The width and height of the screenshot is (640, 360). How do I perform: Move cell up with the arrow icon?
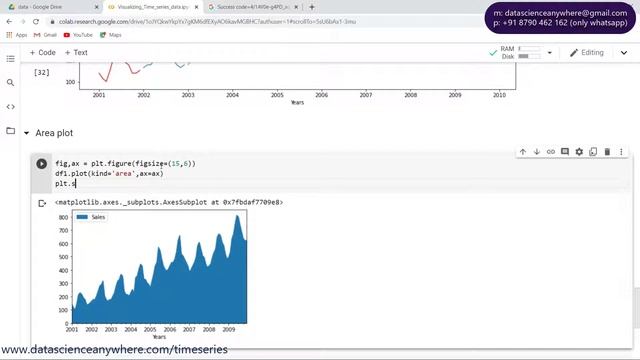[523, 152]
